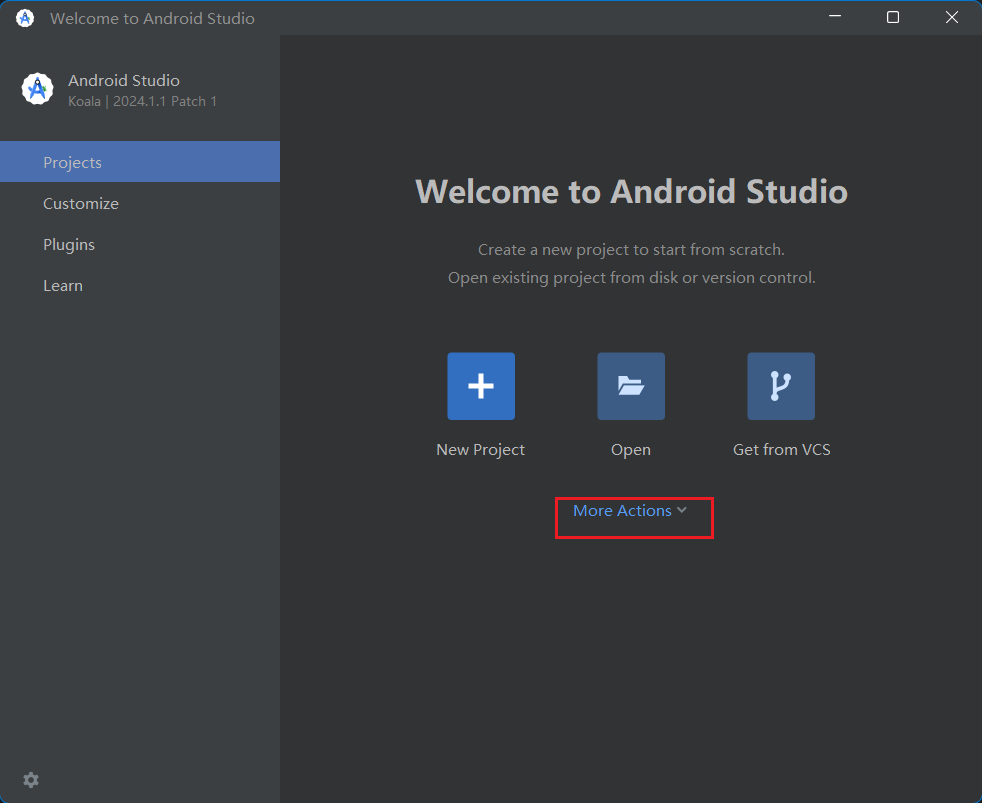
Task: Go to the Learn tab
Action: pos(140,286)
